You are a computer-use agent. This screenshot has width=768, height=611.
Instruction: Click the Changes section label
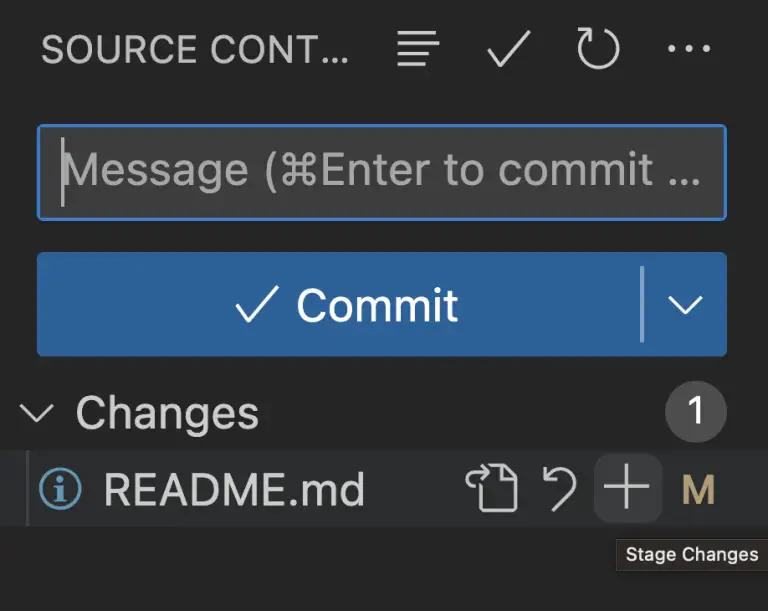click(x=167, y=413)
